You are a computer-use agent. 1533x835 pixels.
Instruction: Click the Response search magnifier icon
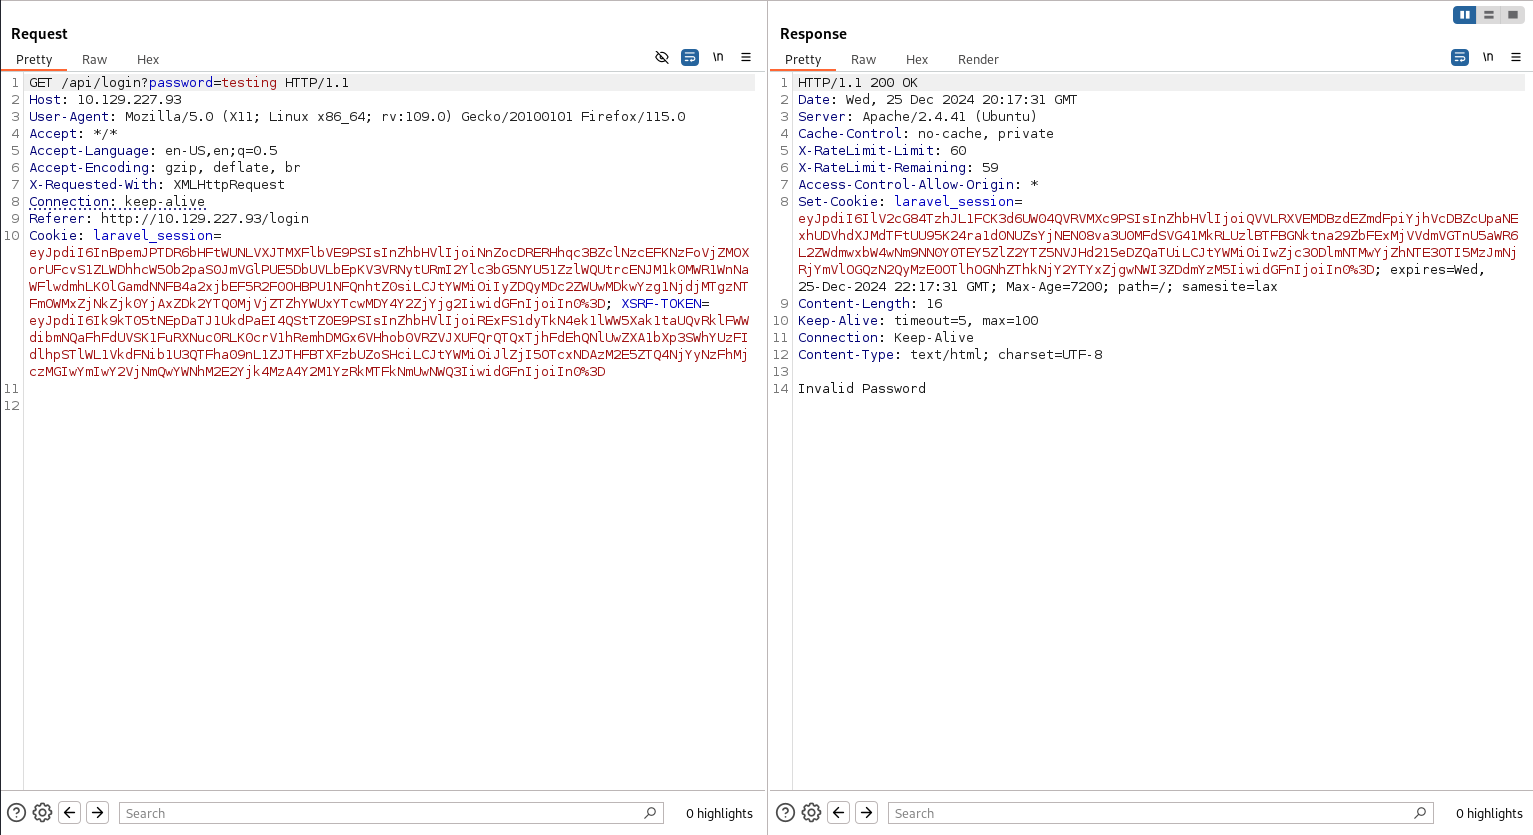pyautogui.click(x=1421, y=813)
